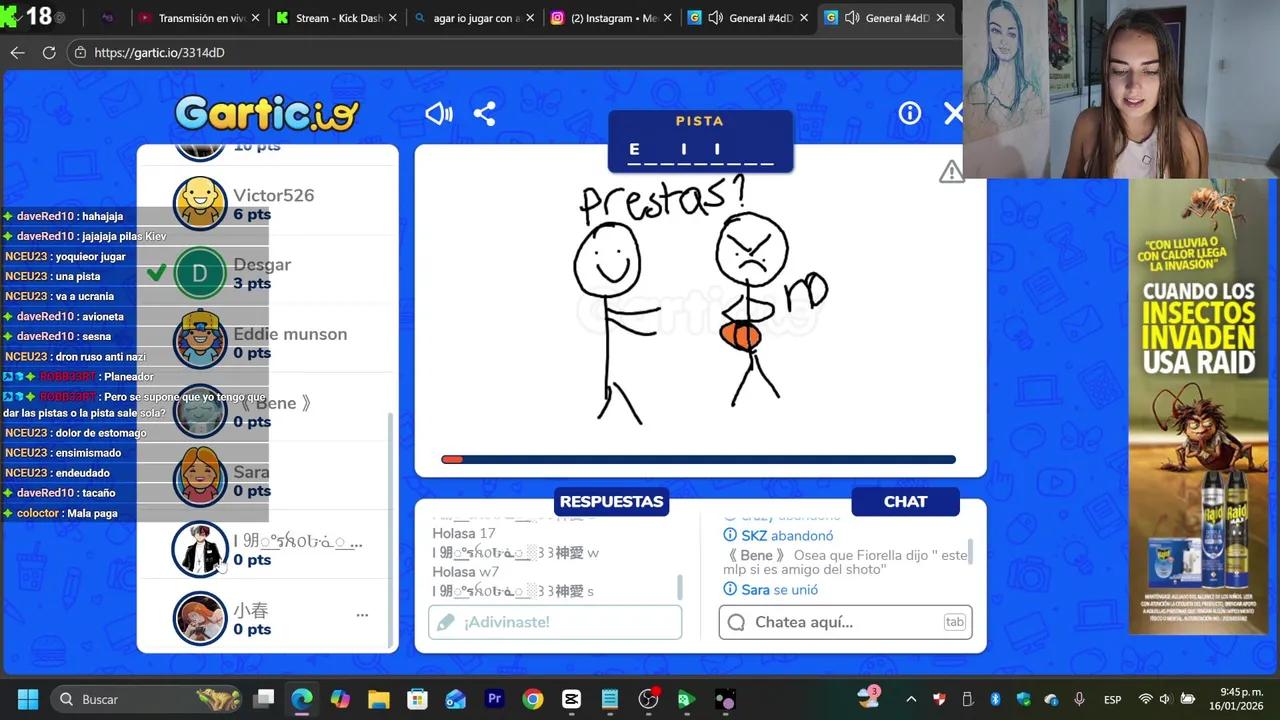Open the Notepad taskbar icon

pyautogui.click(x=609, y=699)
